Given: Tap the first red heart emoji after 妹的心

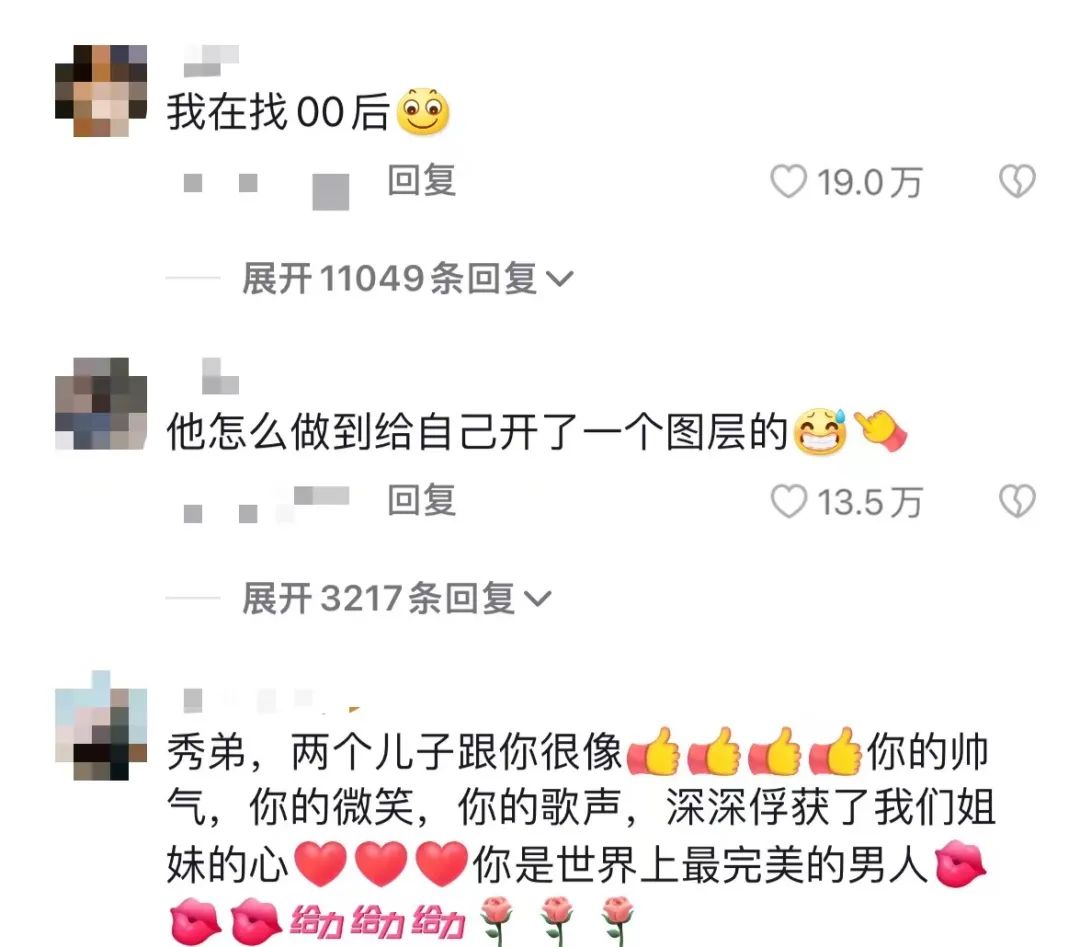Looking at the screenshot, I should point(320,864).
